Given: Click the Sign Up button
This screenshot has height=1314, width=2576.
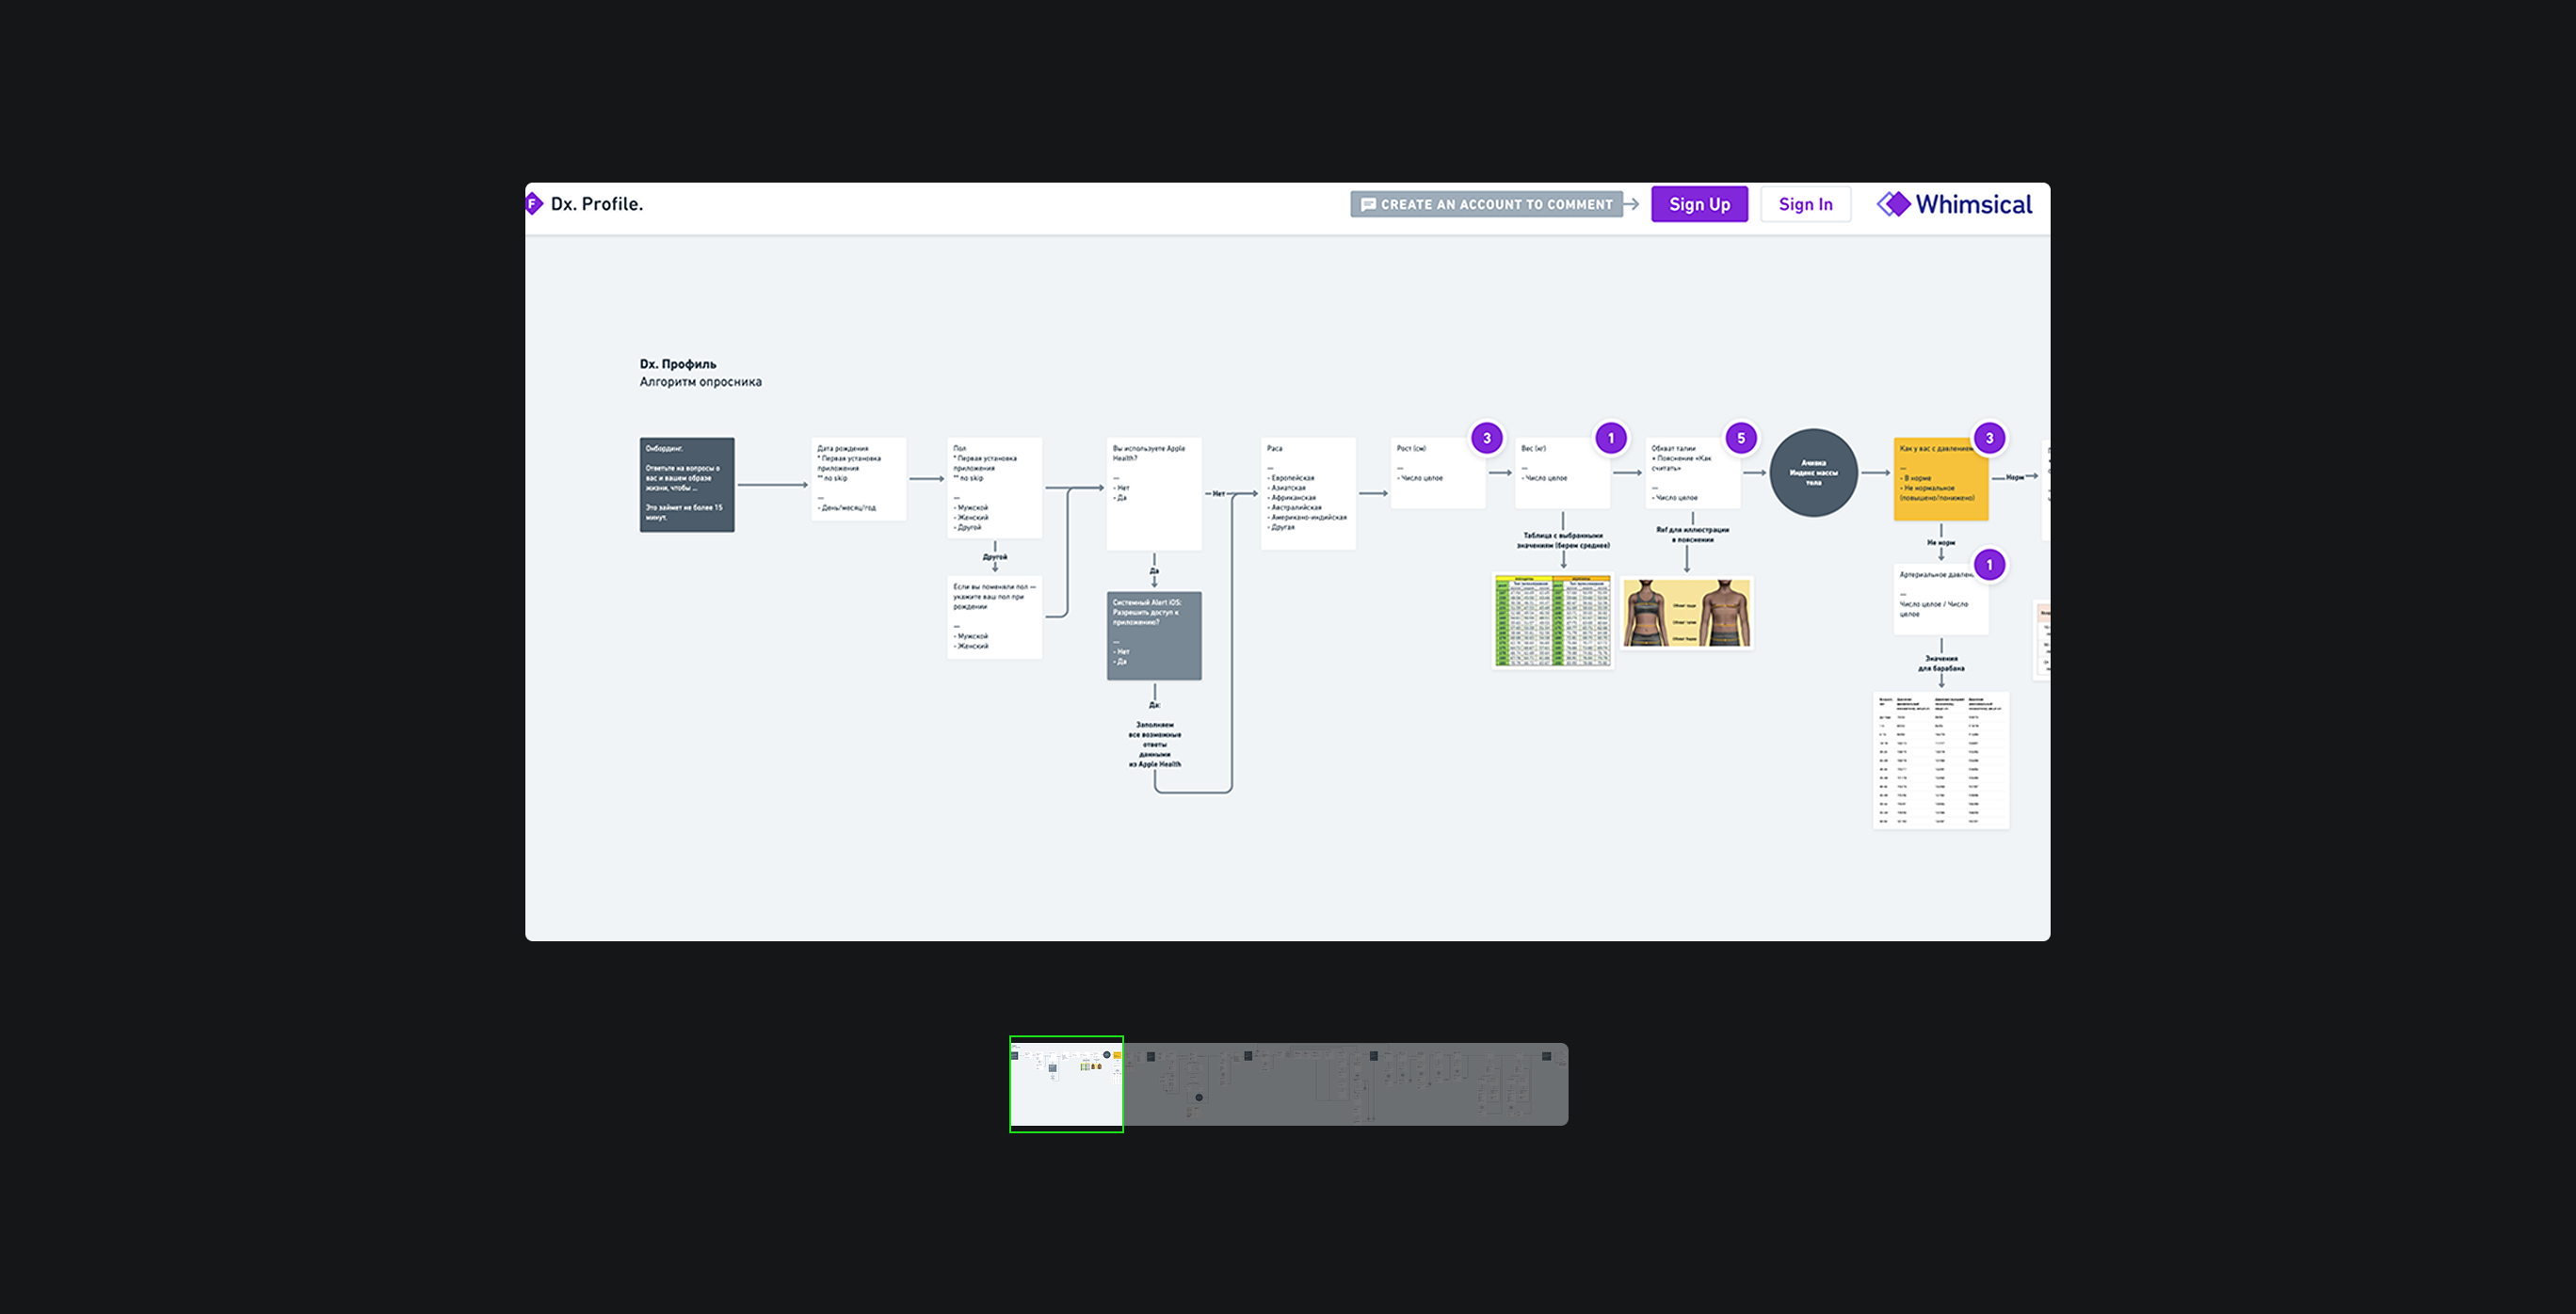Looking at the screenshot, I should click(x=1699, y=204).
